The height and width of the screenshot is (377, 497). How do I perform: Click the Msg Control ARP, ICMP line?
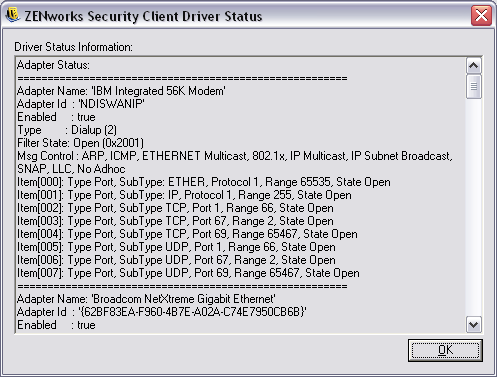pos(235,162)
